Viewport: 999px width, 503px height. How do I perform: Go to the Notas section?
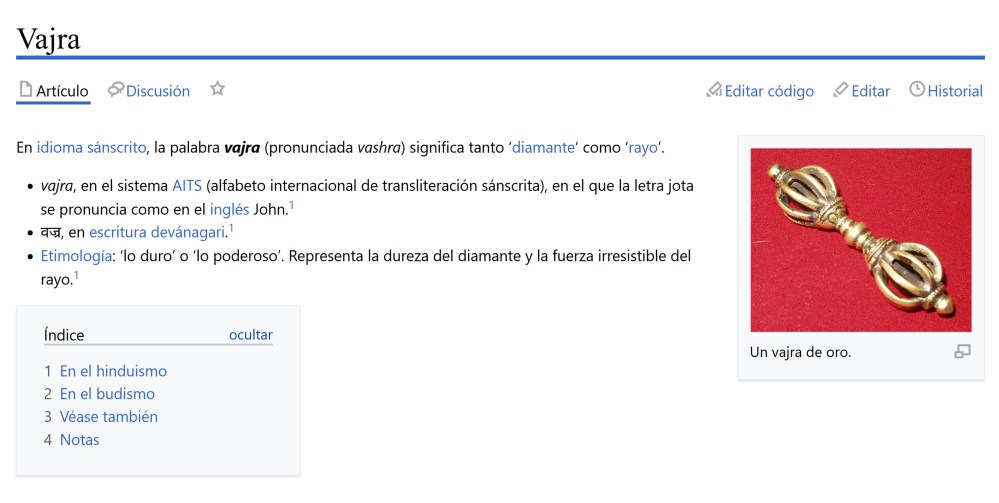79,440
